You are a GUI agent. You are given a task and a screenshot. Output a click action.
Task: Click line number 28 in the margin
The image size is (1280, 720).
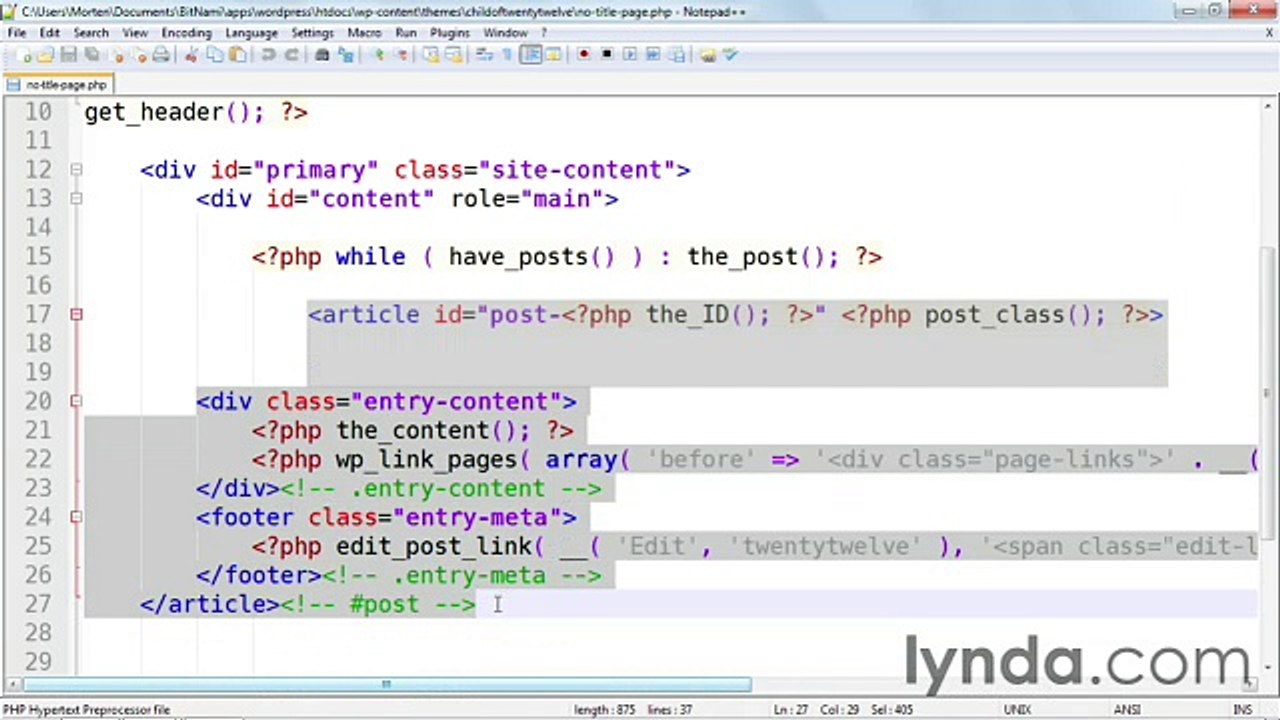[37, 633]
